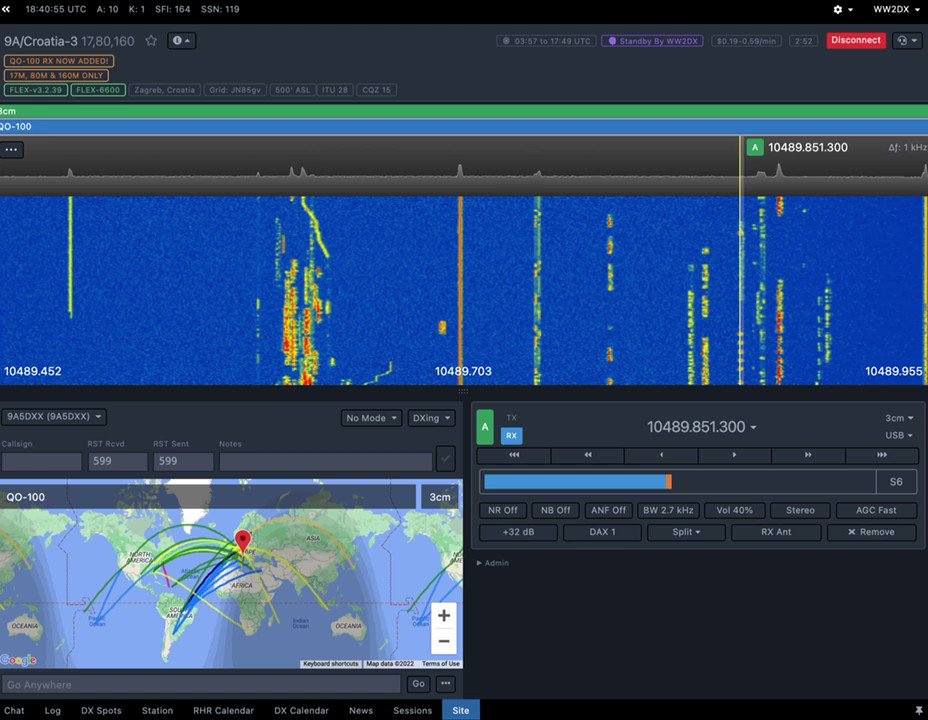Viewport: 928px width, 720px height.
Task: Zoom in on the QO-100 map
Action: 444,615
